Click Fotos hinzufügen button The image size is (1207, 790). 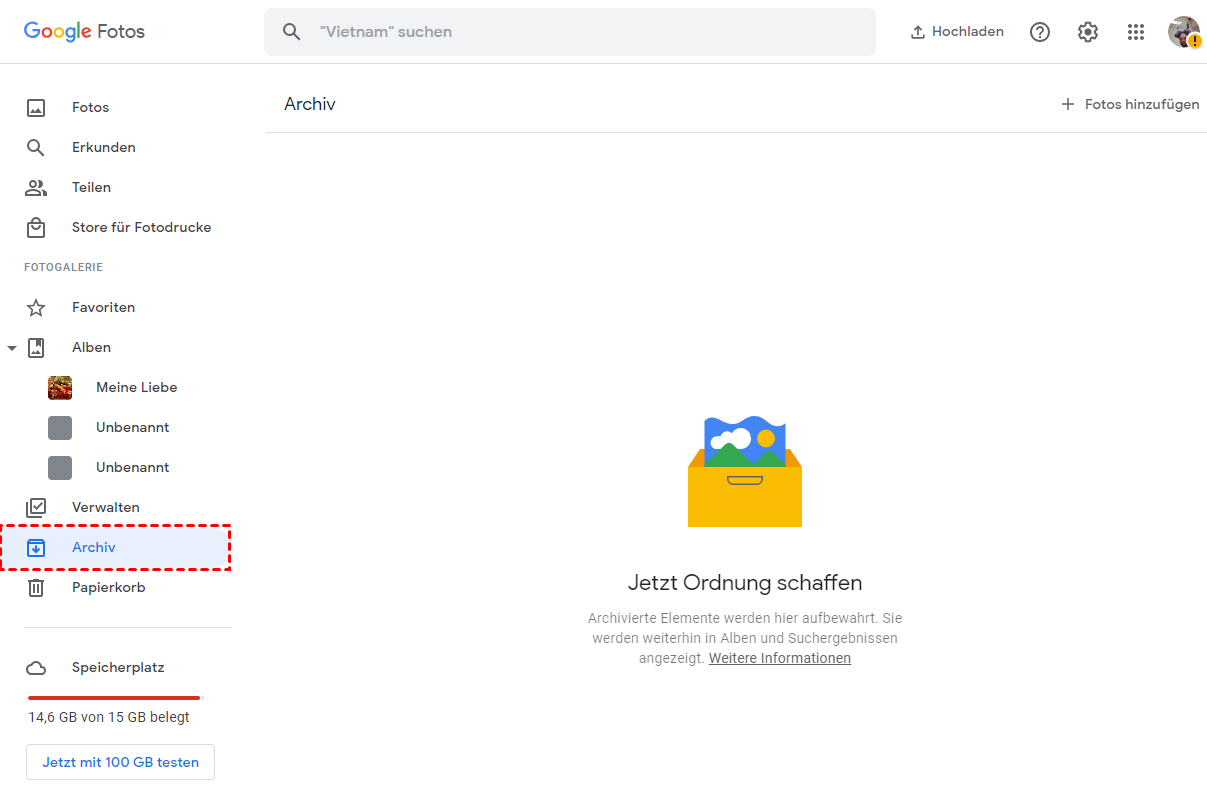tap(1130, 104)
